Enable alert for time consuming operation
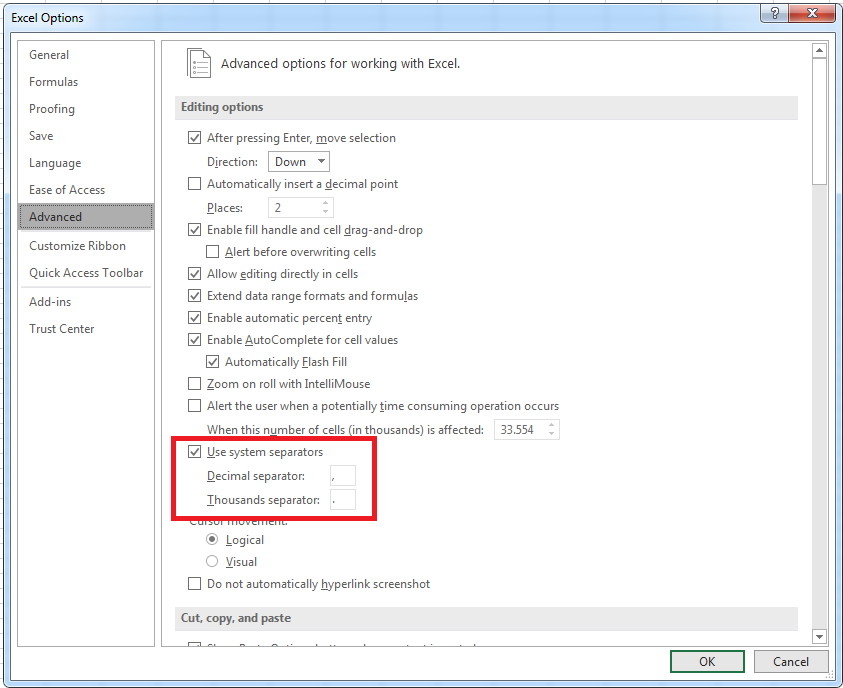The width and height of the screenshot is (843, 688). [194, 406]
